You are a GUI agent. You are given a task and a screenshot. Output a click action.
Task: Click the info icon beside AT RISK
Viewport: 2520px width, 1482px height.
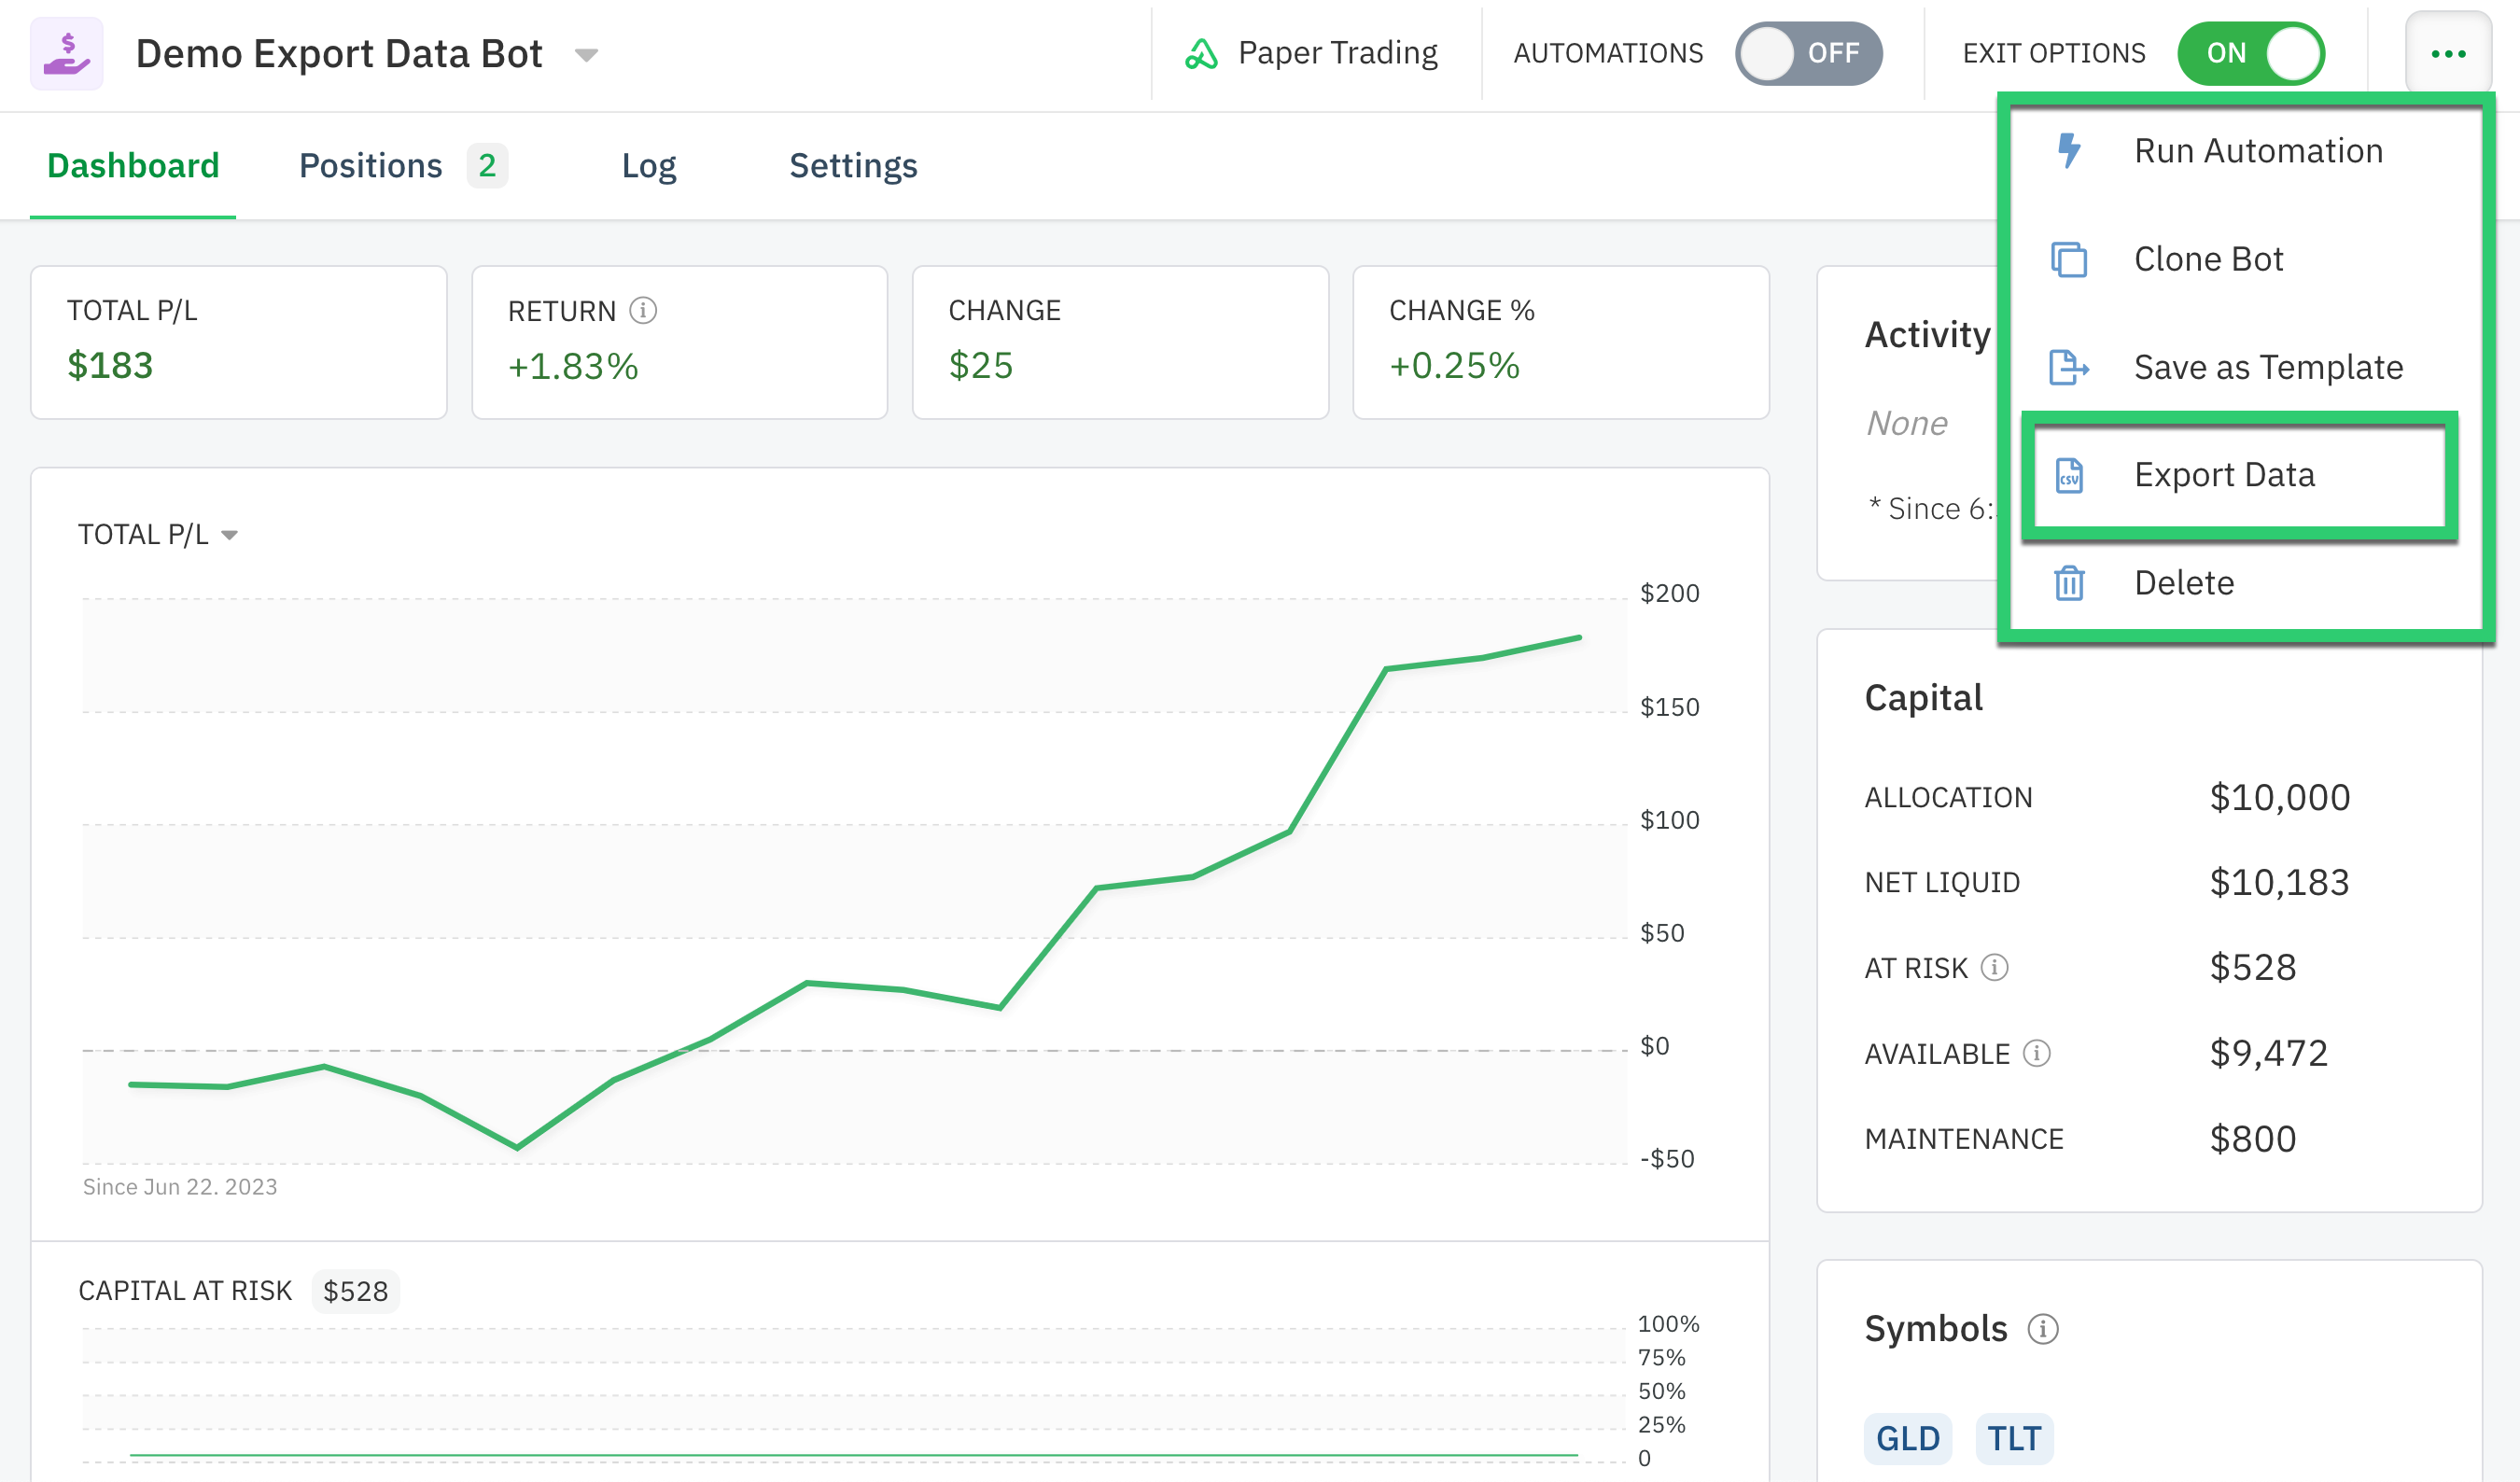pyautogui.click(x=1994, y=967)
